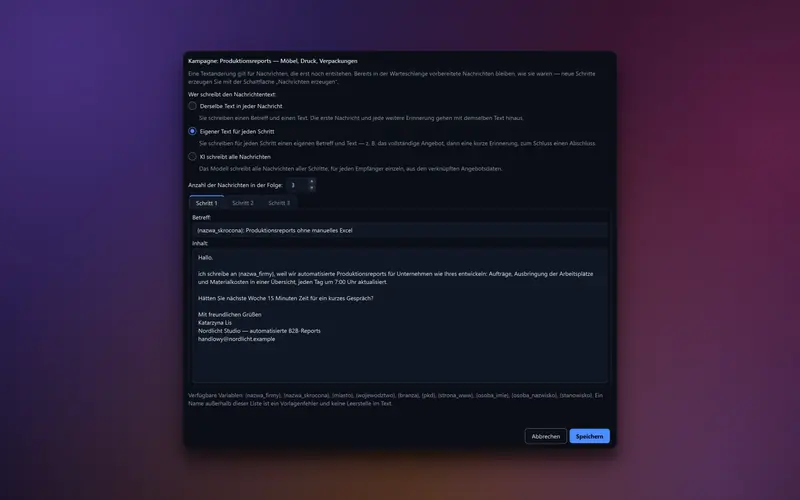Click the 'Inhalt:' label
Screen dimensions: 800x500
200,243
